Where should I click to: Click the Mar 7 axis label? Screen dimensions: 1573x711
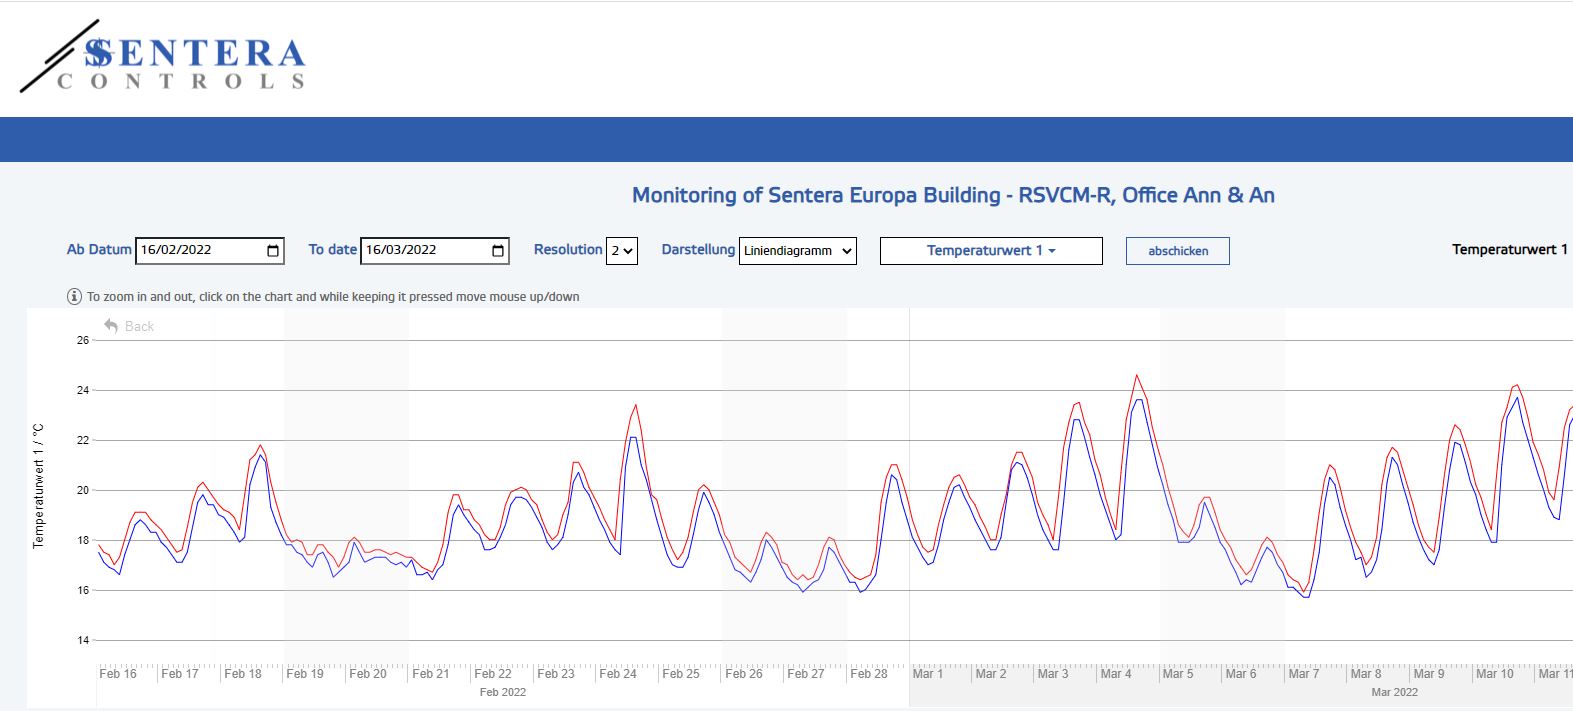click(1304, 674)
